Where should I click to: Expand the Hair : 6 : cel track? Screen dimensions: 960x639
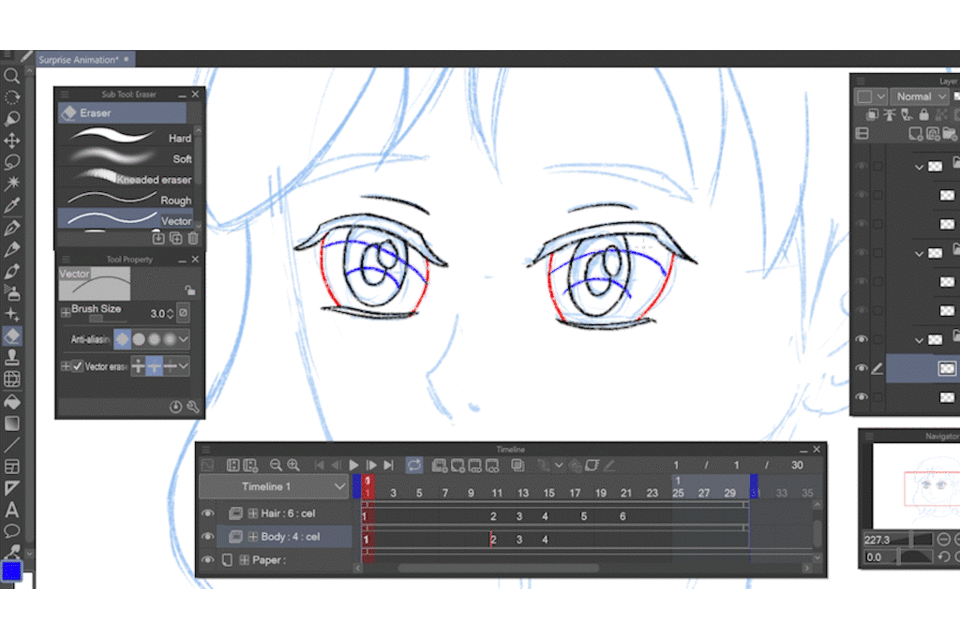click(252, 514)
